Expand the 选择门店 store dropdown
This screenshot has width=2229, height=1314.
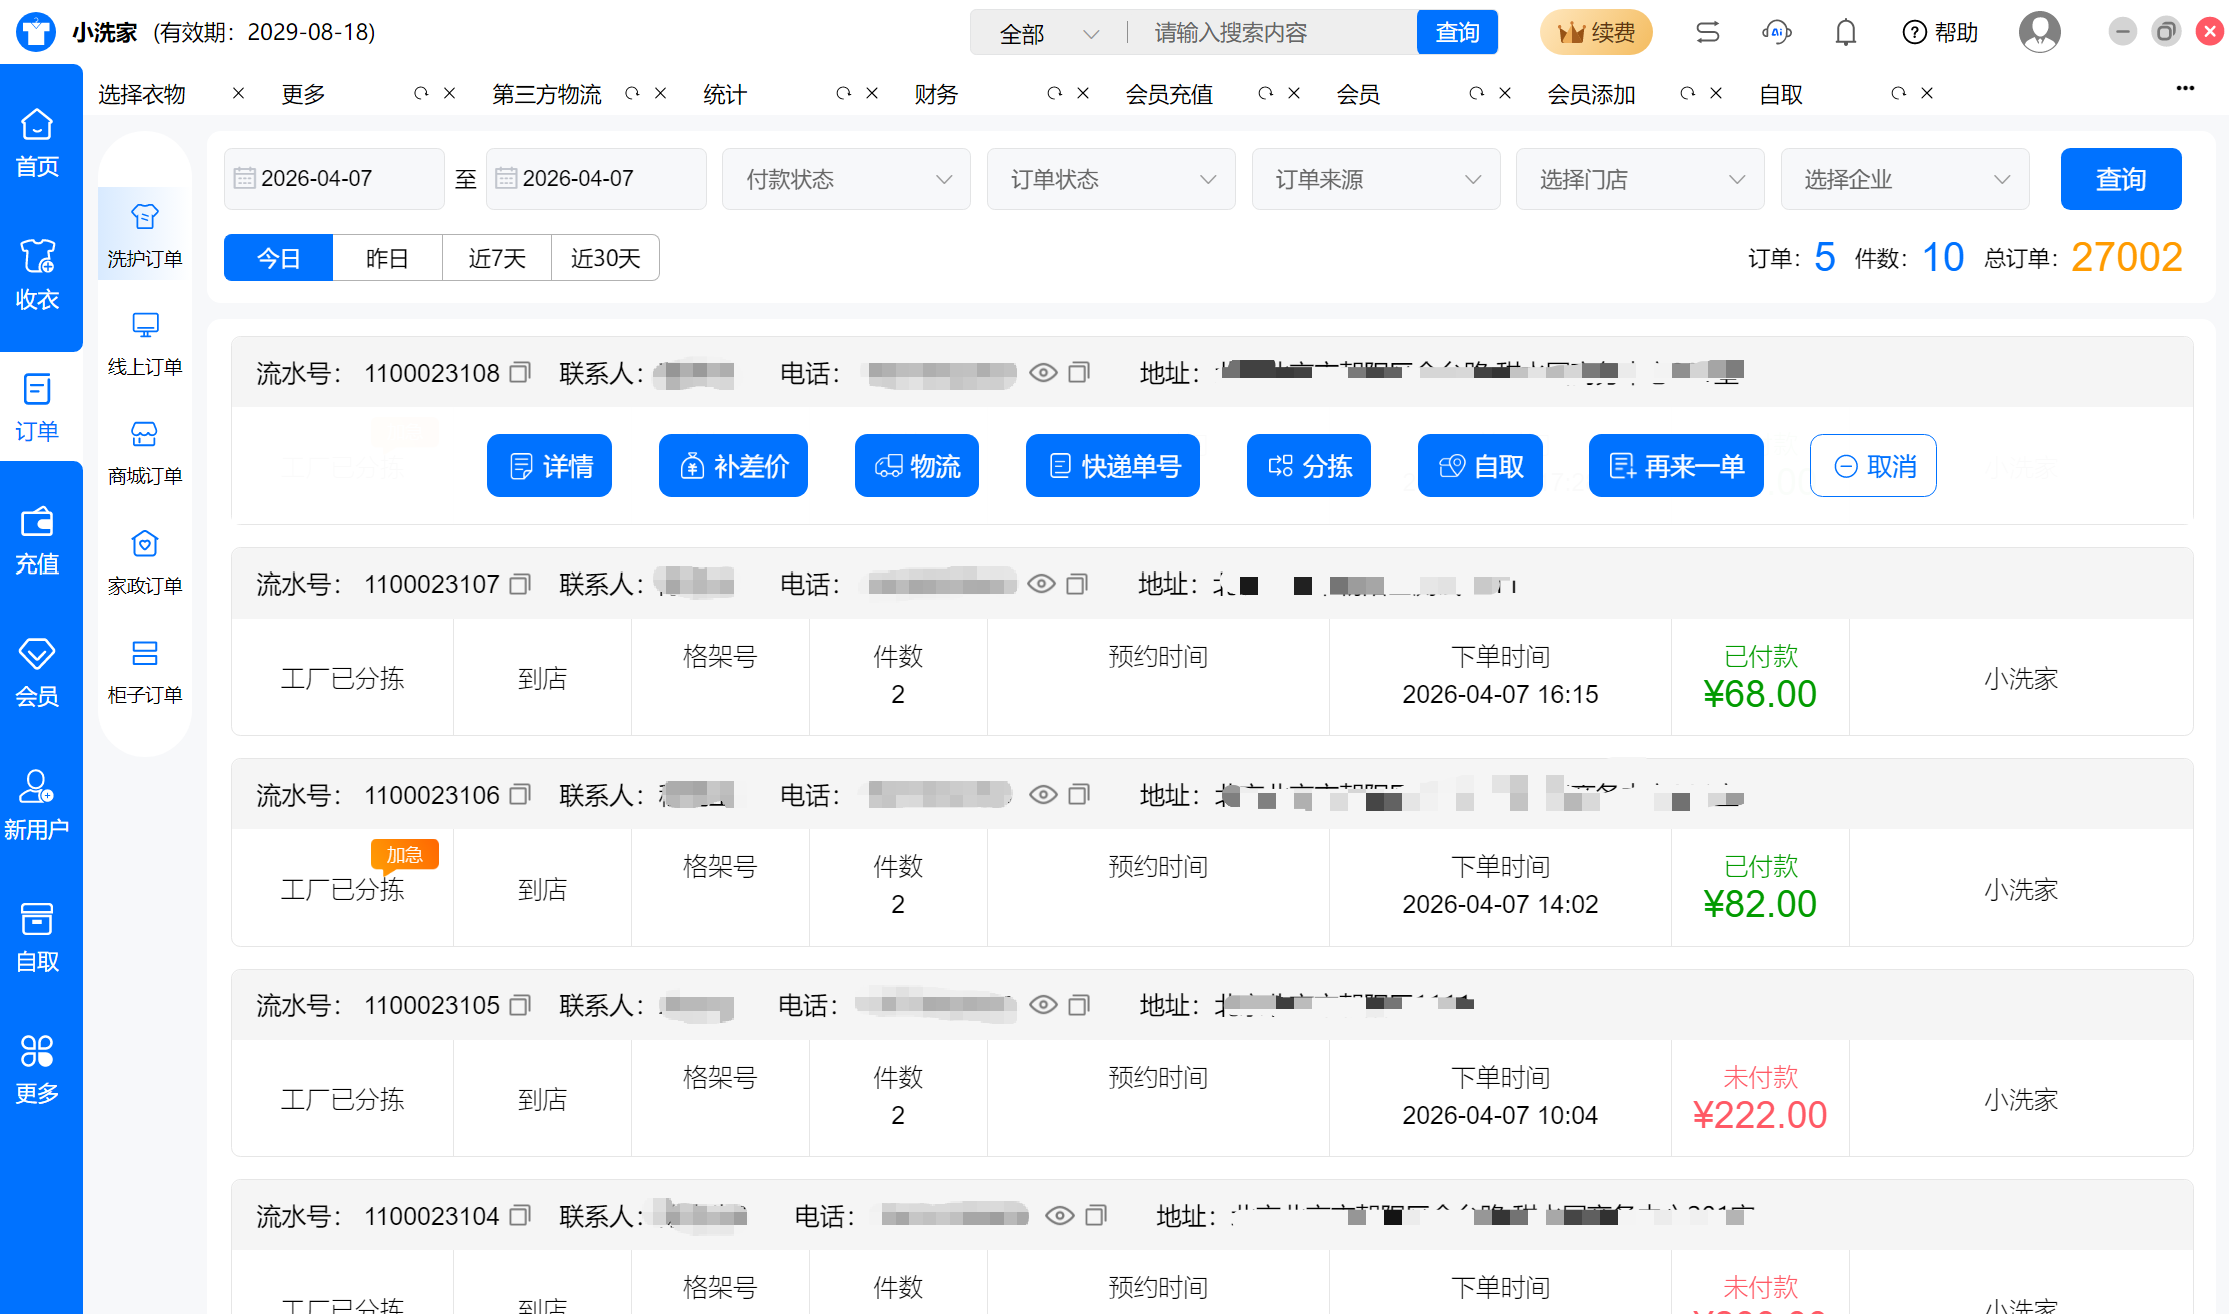pos(1640,179)
